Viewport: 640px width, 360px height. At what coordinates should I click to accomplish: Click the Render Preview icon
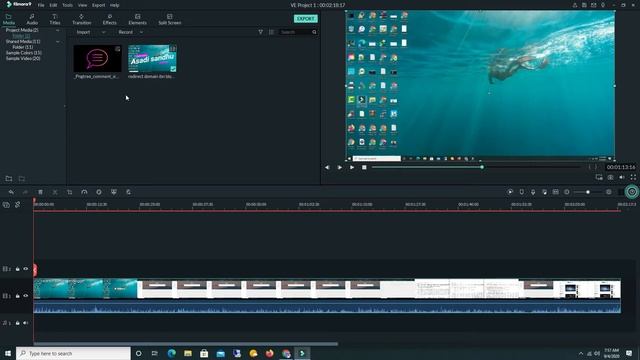click(x=510, y=192)
